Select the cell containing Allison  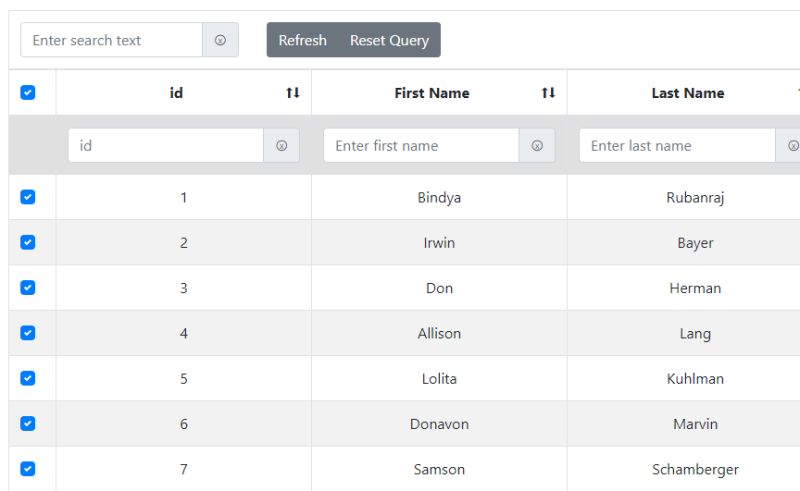439,333
